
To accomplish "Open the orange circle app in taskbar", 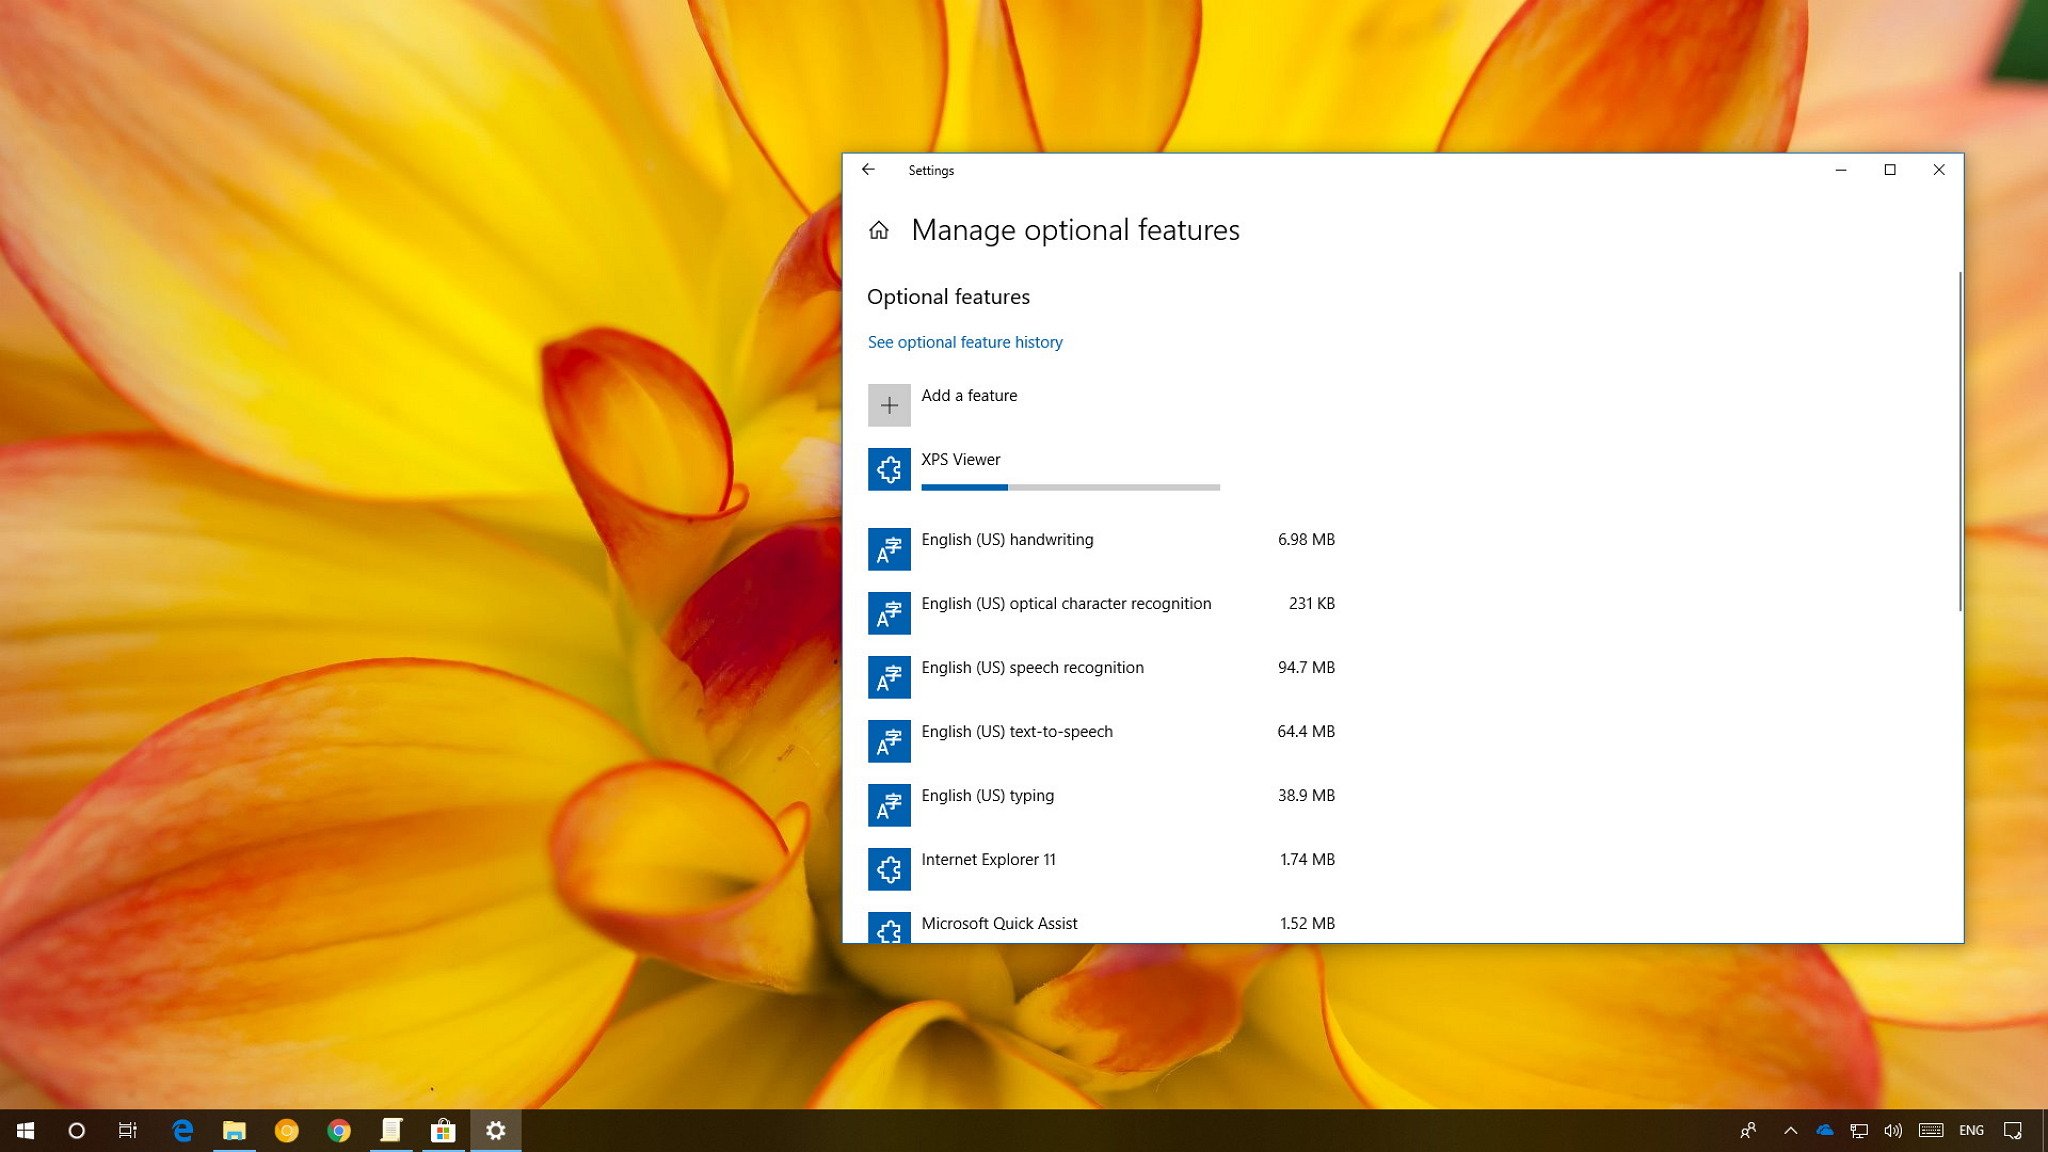I will coord(287,1131).
